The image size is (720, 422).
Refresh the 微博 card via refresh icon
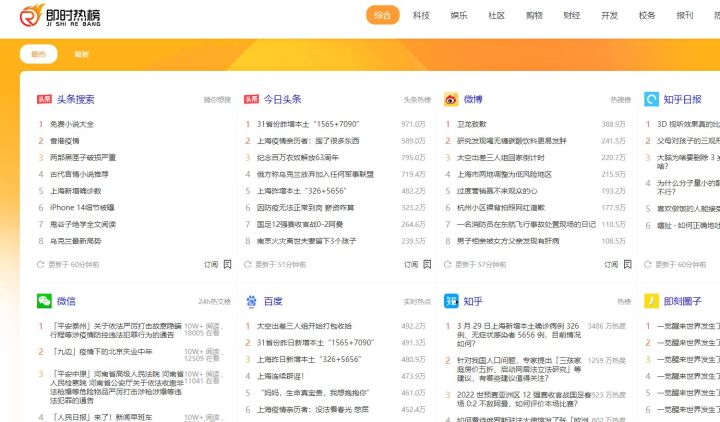(448, 264)
